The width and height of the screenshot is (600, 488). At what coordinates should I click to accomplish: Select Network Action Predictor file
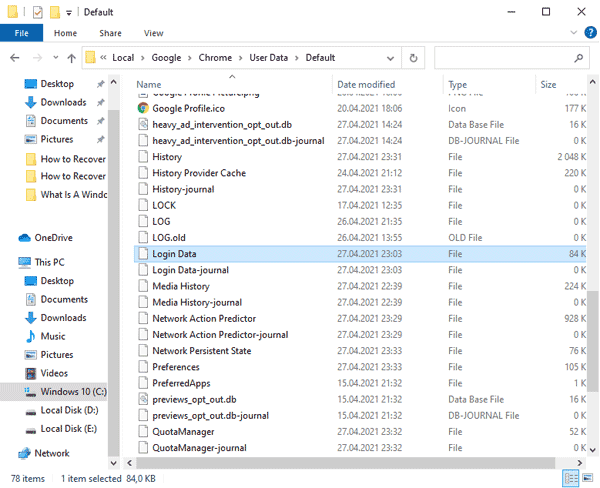[x=360, y=318]
